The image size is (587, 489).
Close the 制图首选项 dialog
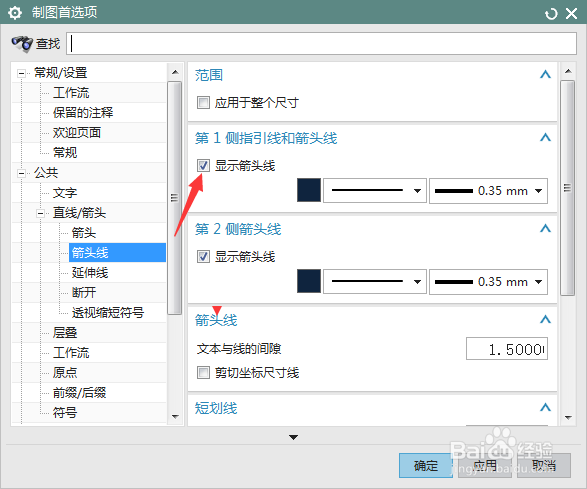tap(571, 14)
